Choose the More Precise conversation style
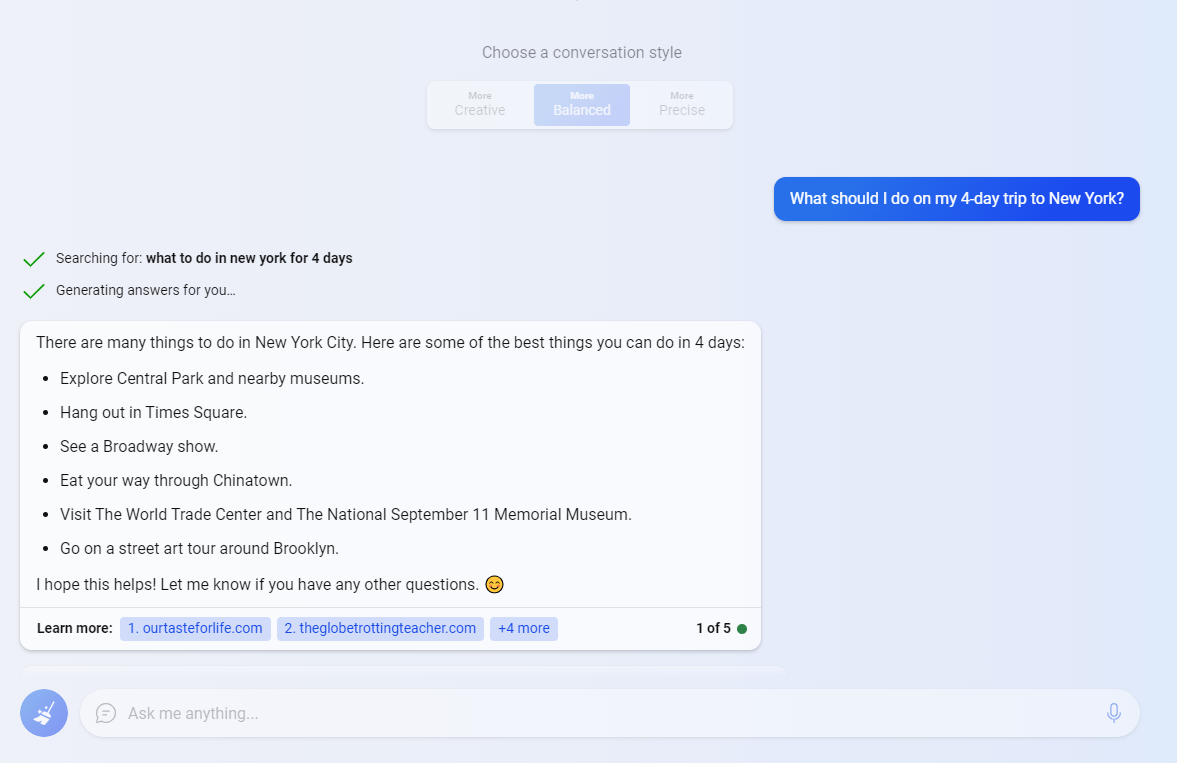Screen dimensions: 1177x763 coord(682,105)
